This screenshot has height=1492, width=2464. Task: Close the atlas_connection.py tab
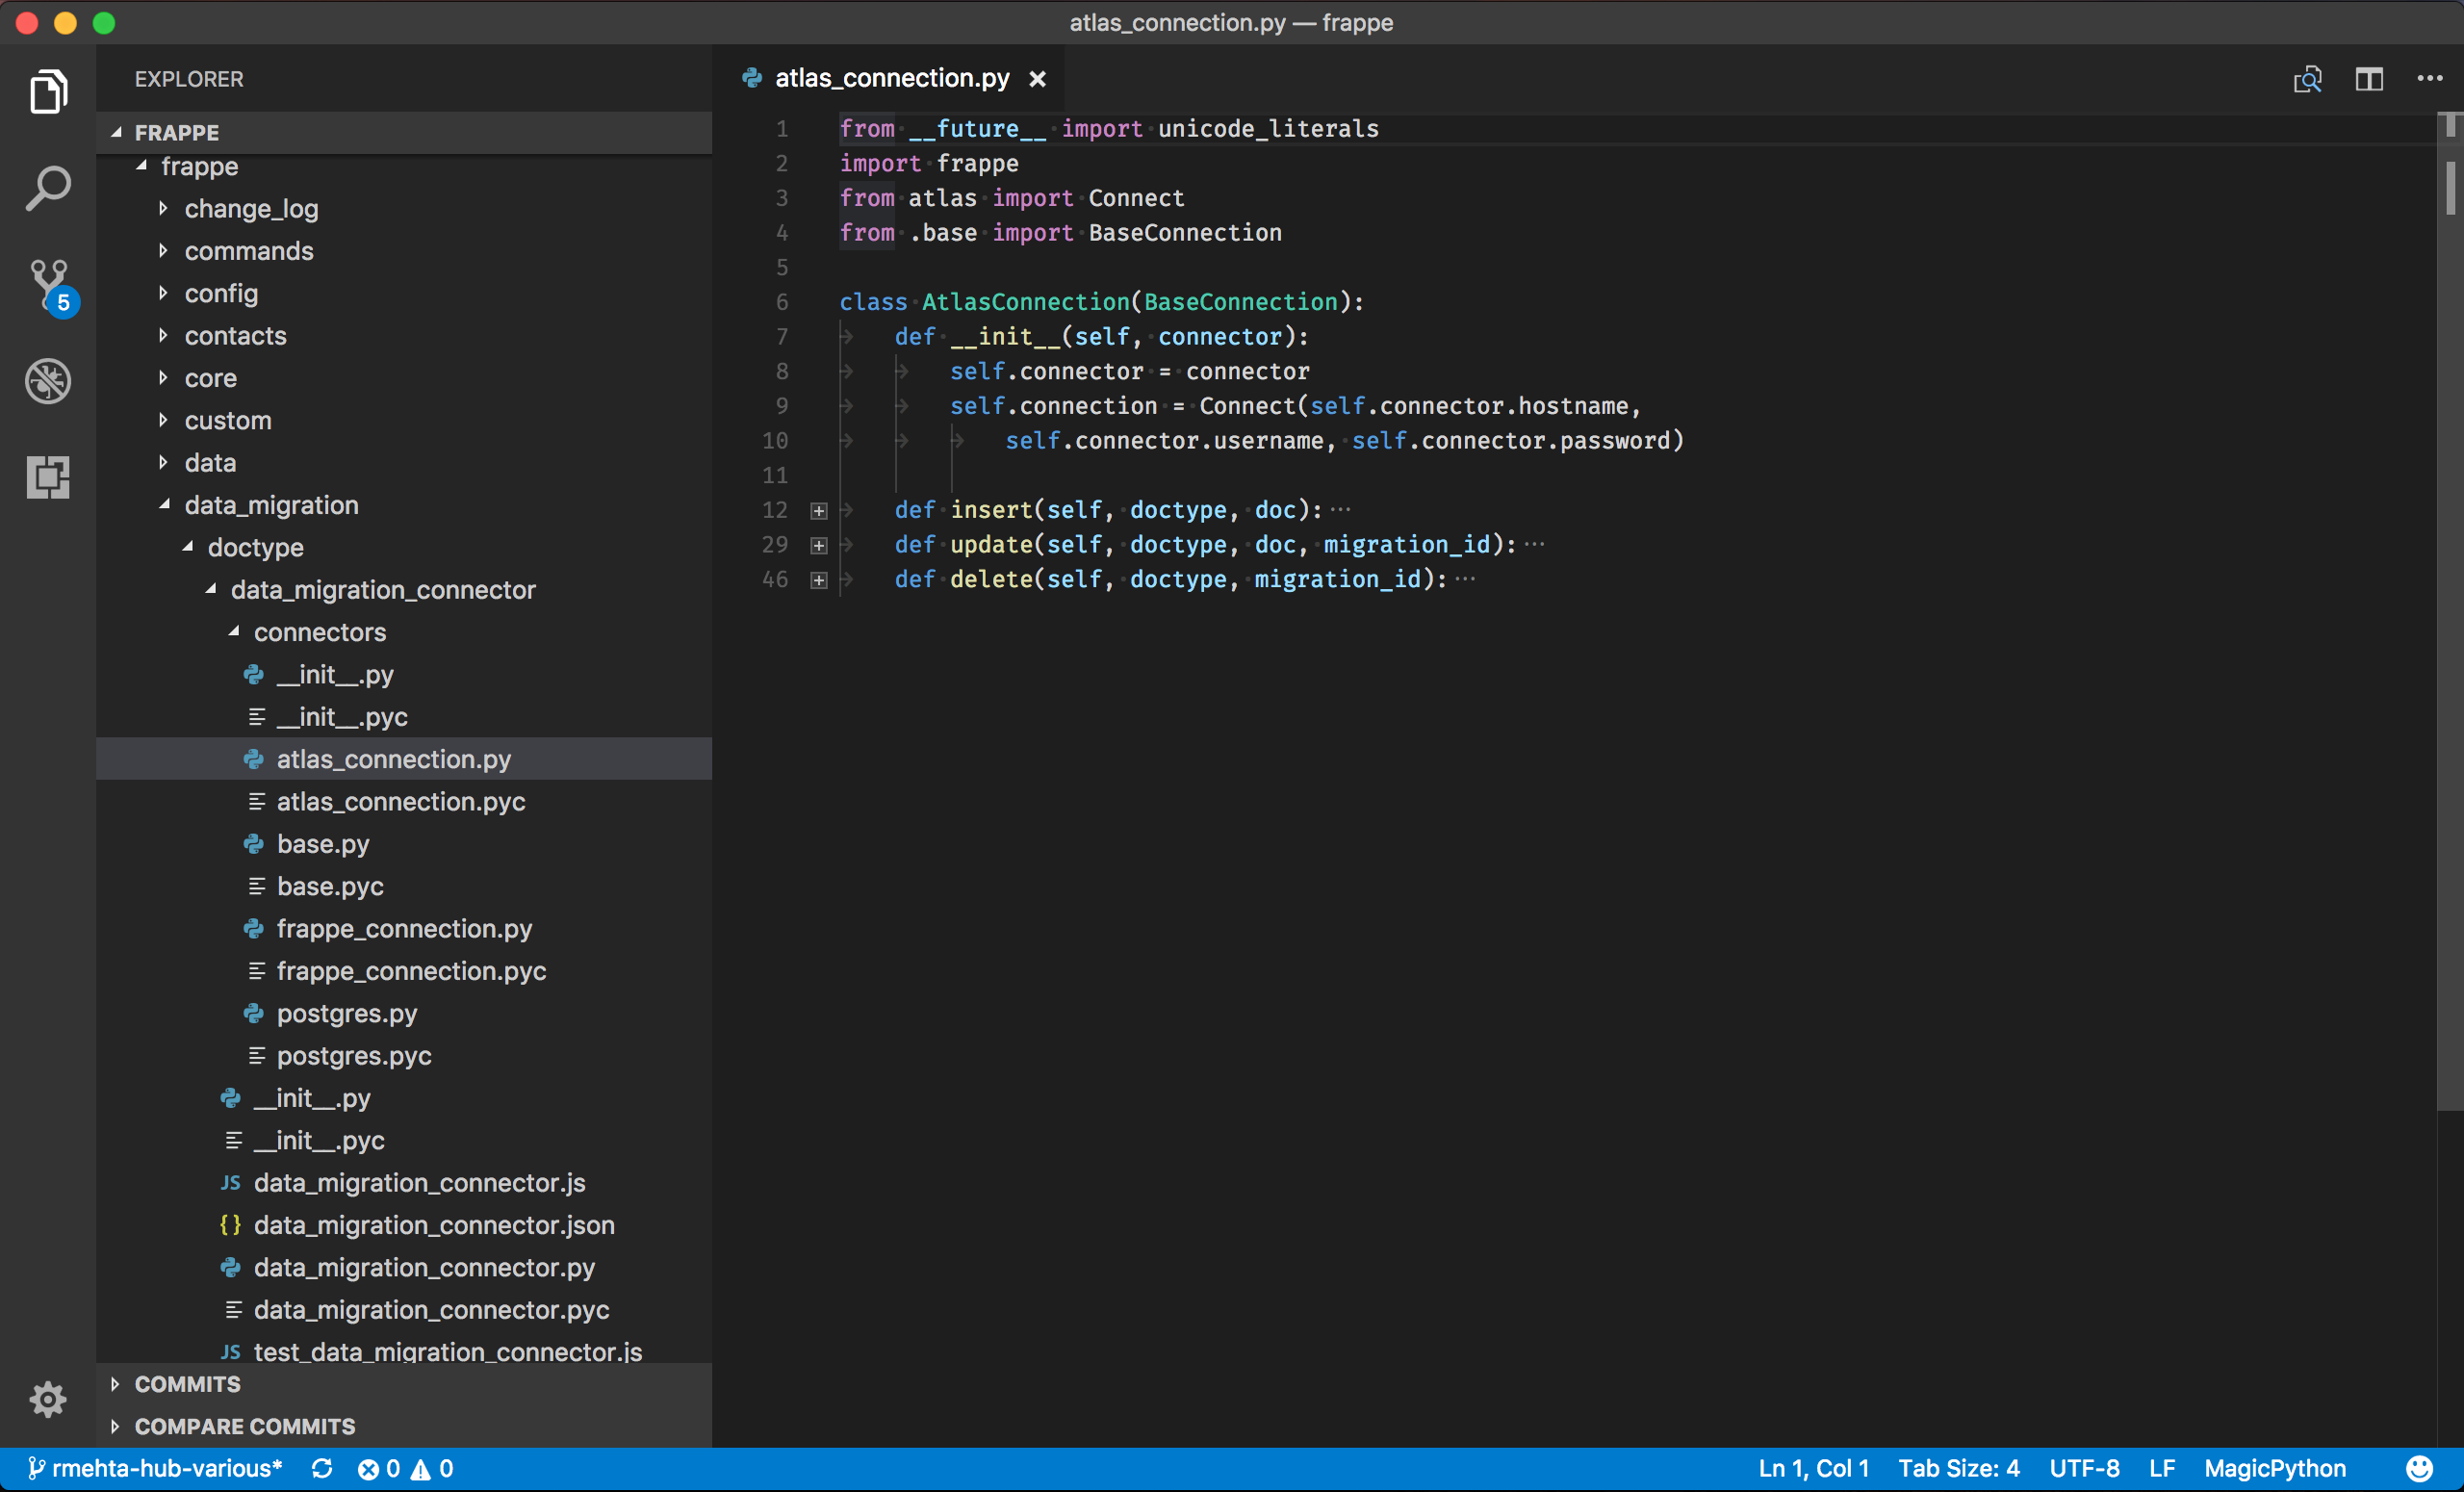pos(1037,79)
